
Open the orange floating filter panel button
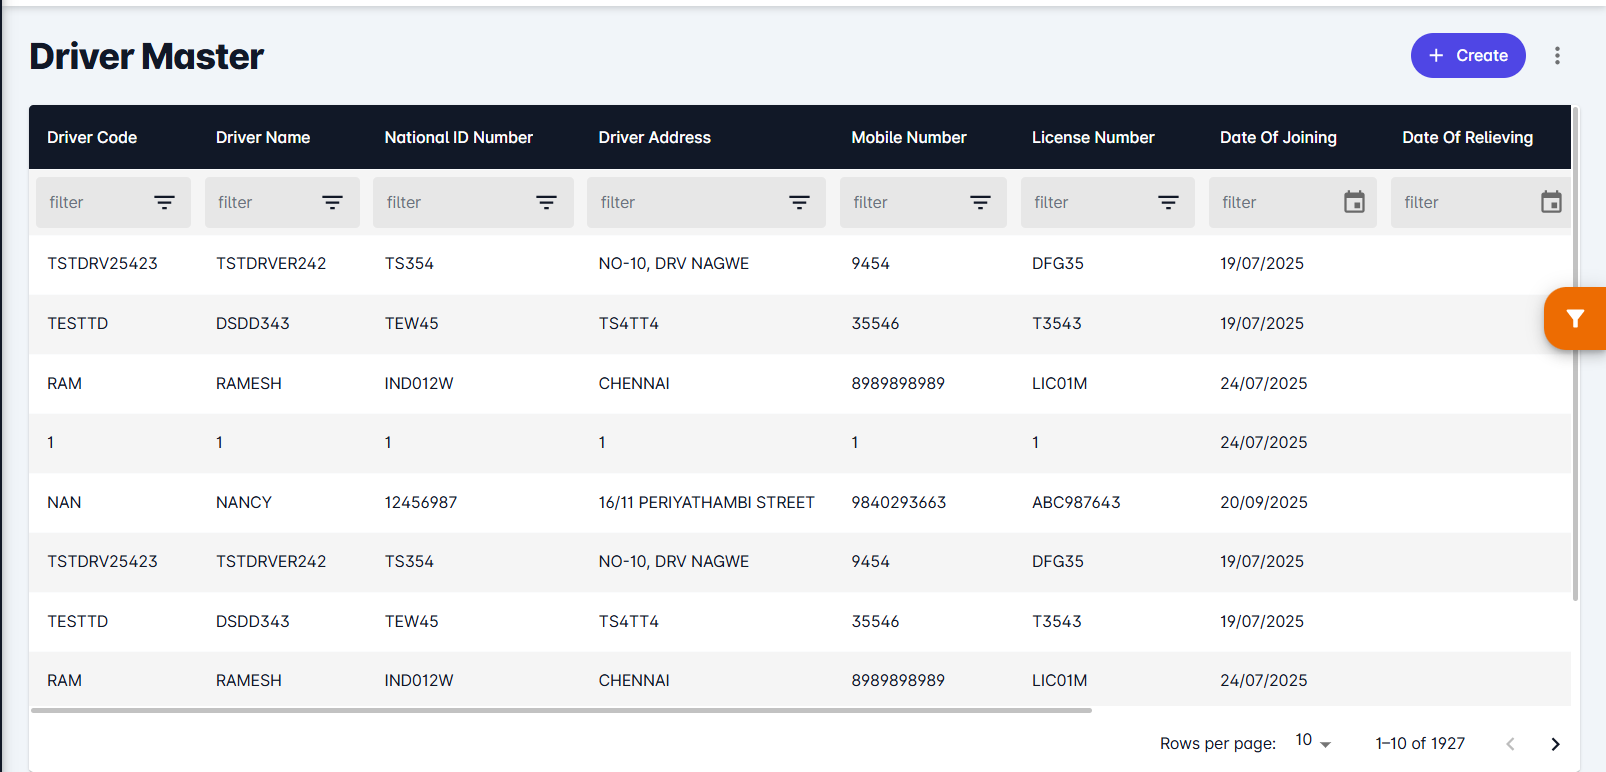pos(1575,319)
